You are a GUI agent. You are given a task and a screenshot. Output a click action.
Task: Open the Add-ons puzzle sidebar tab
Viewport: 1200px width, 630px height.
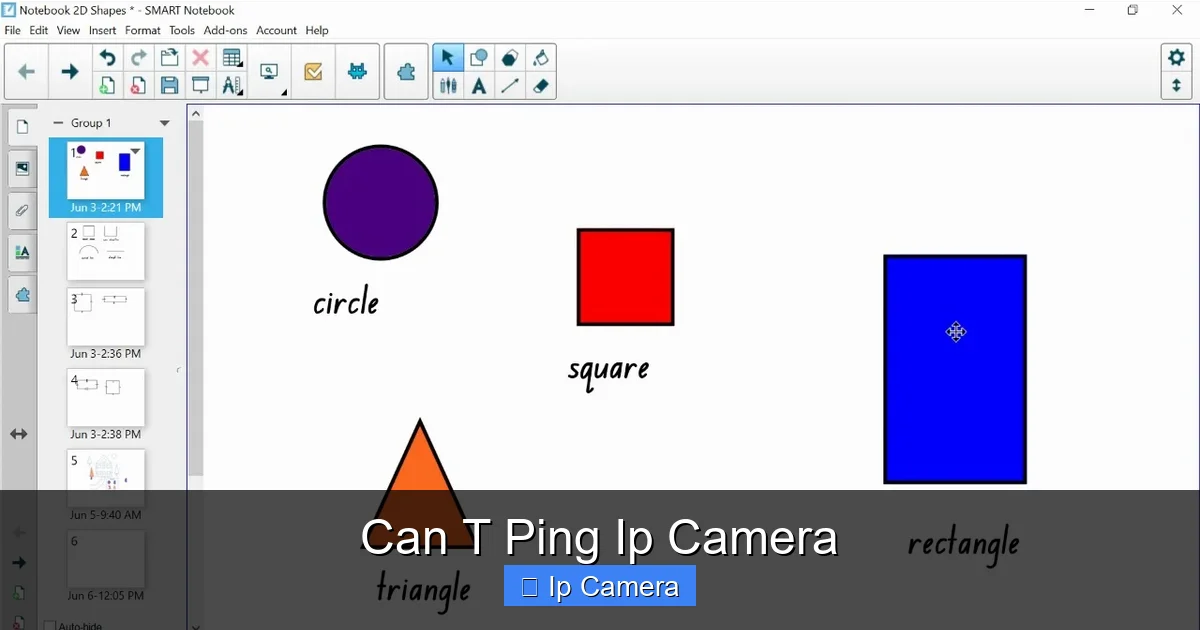tap(23, 295)
